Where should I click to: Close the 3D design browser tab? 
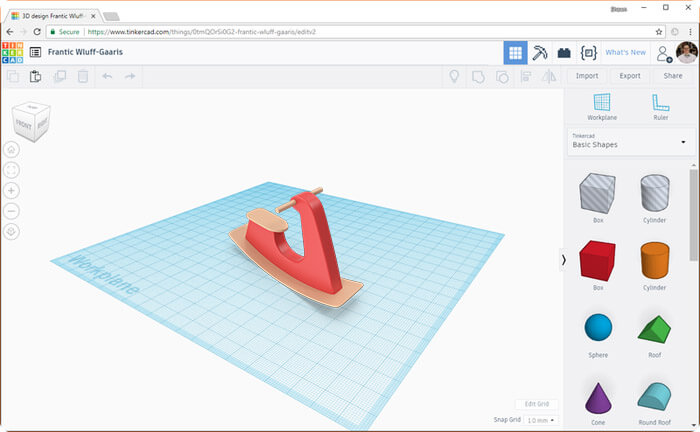pyautogui.click(x=93, y=16)
